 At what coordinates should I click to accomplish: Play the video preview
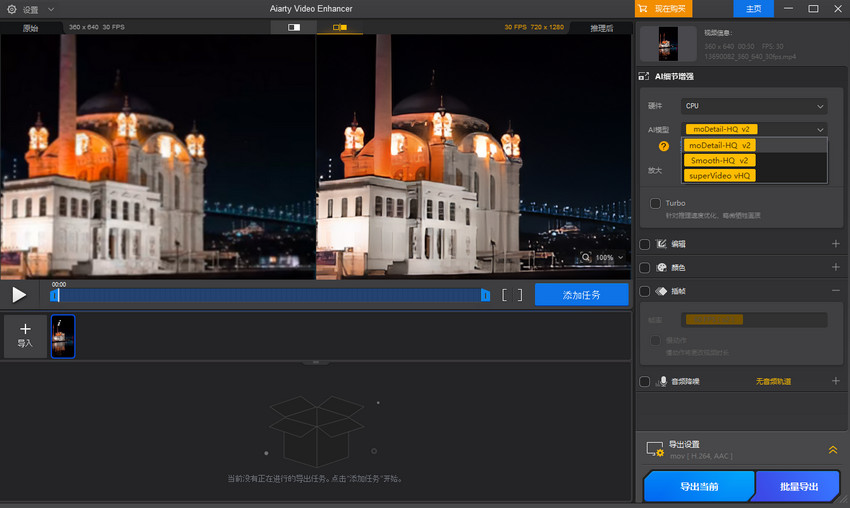point(19,294)
